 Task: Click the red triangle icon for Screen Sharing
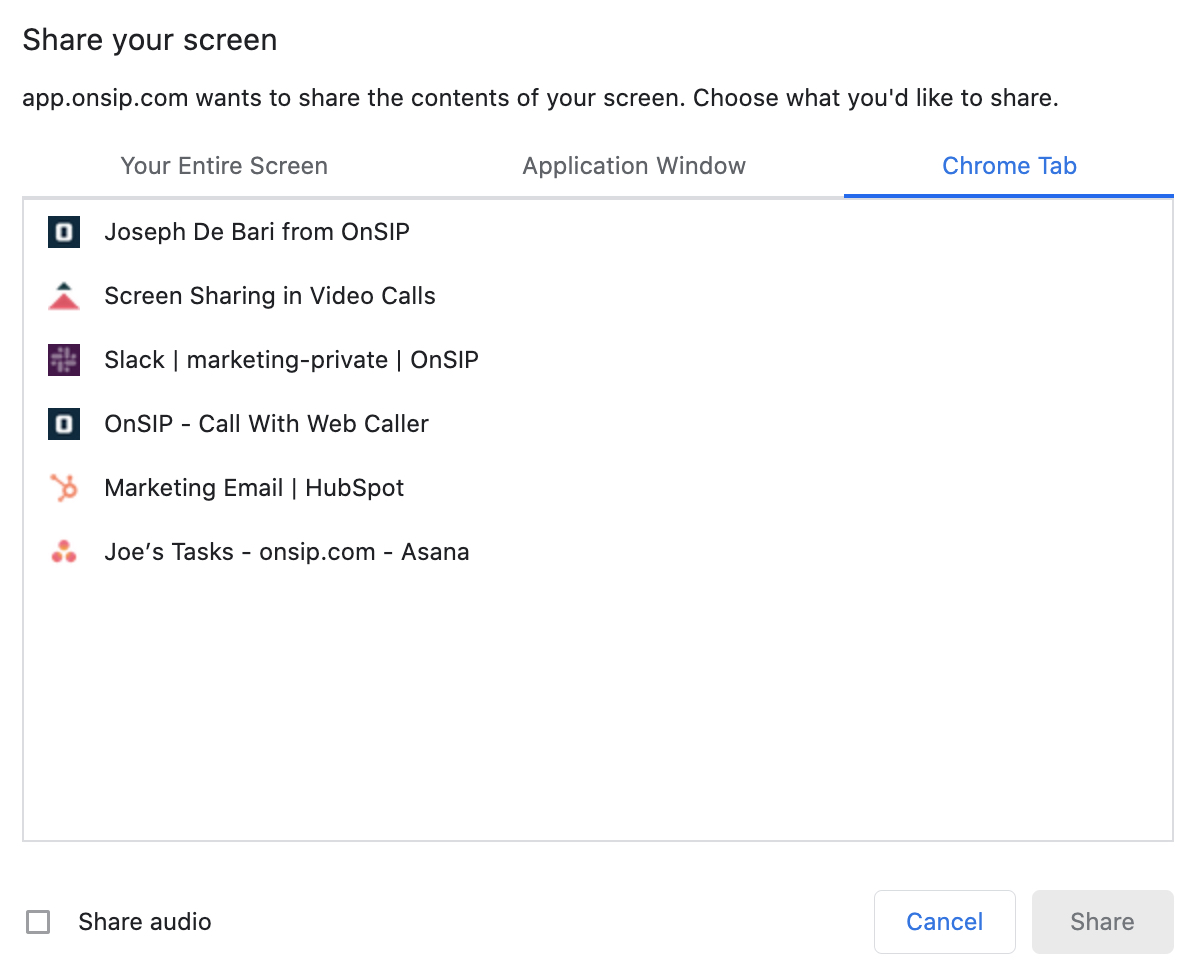tap(64, 296)
